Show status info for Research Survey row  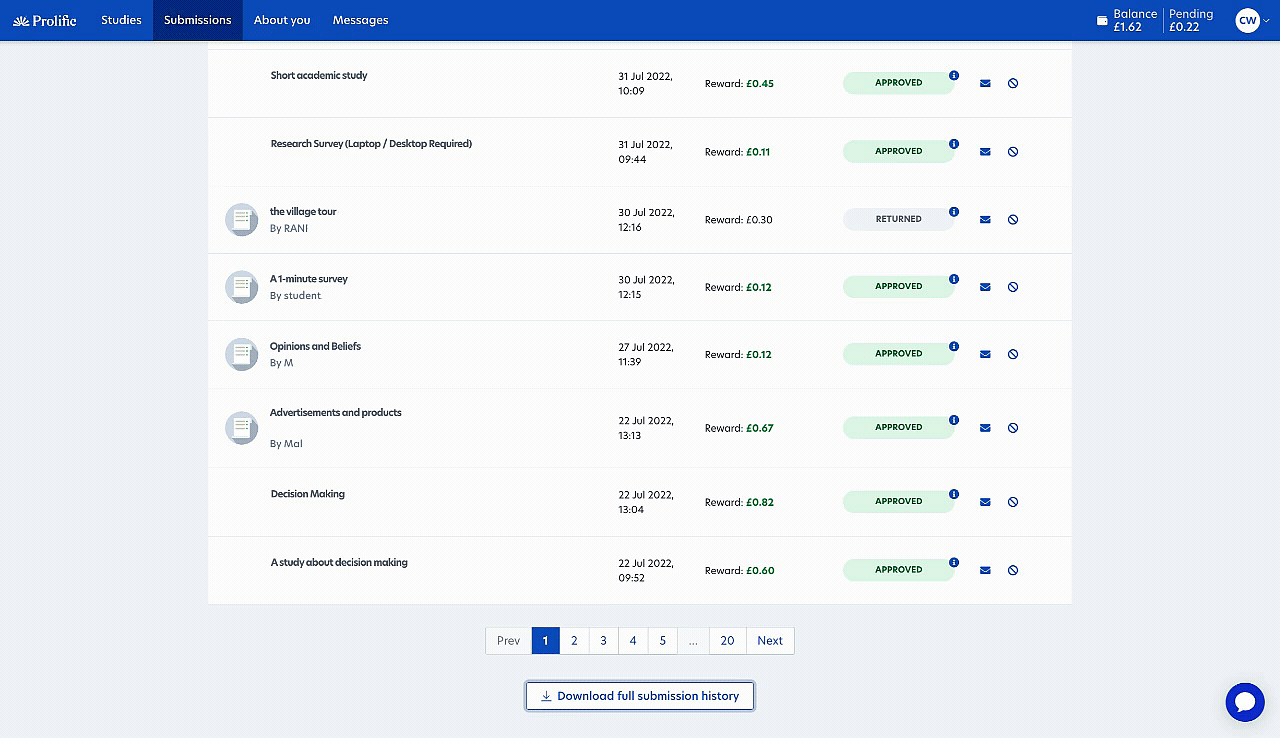pyautogui.click(x=954, y=144)
